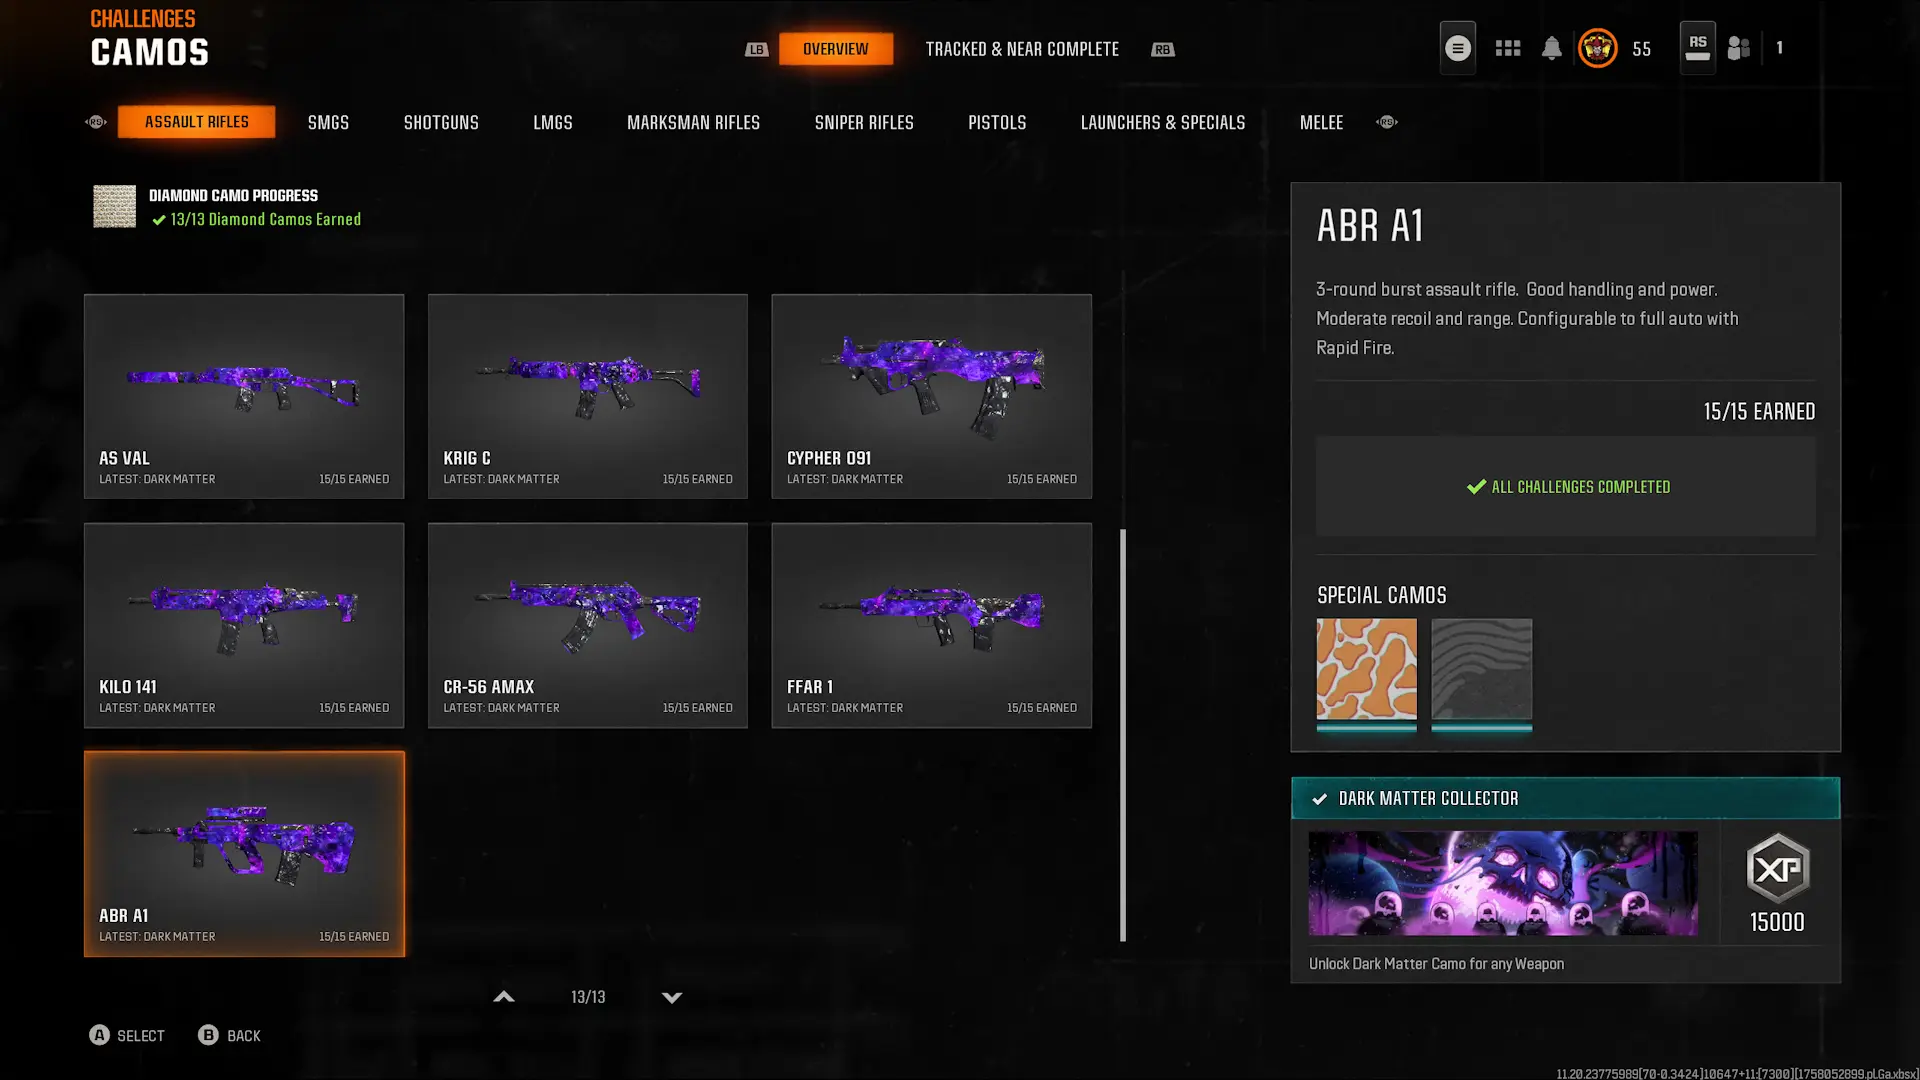Image resolution: width=1920 pixels, height=1080 pixels.
Task: Click the All Challenges Completed checkmark
Action: 1476,486
